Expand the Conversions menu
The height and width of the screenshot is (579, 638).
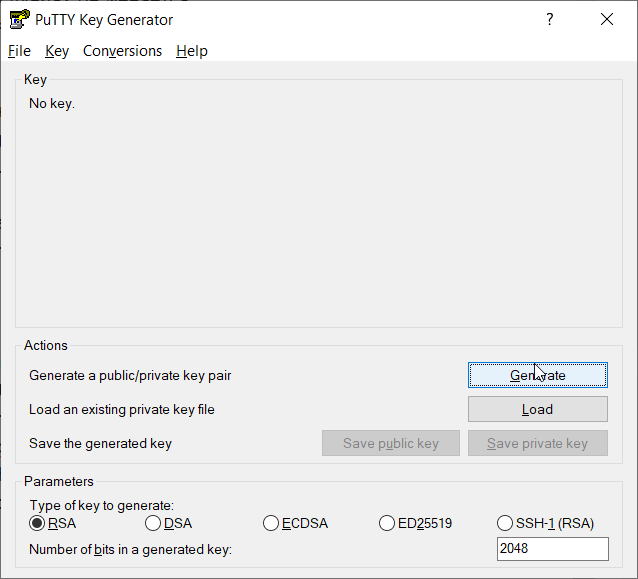[x=122, y=51]
